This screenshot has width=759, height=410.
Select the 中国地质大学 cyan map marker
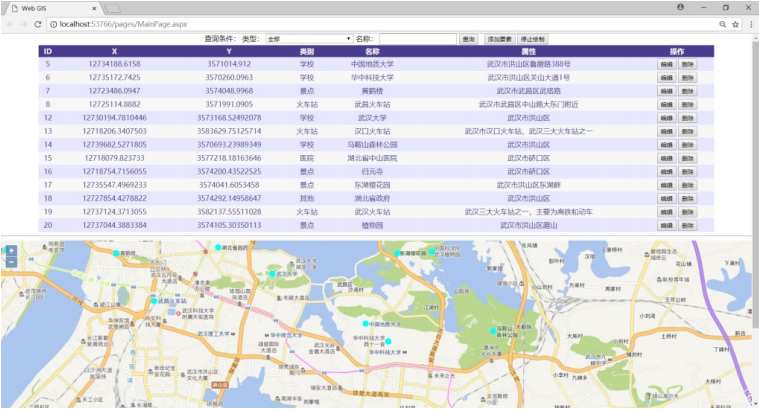click(x=365, y=323)
